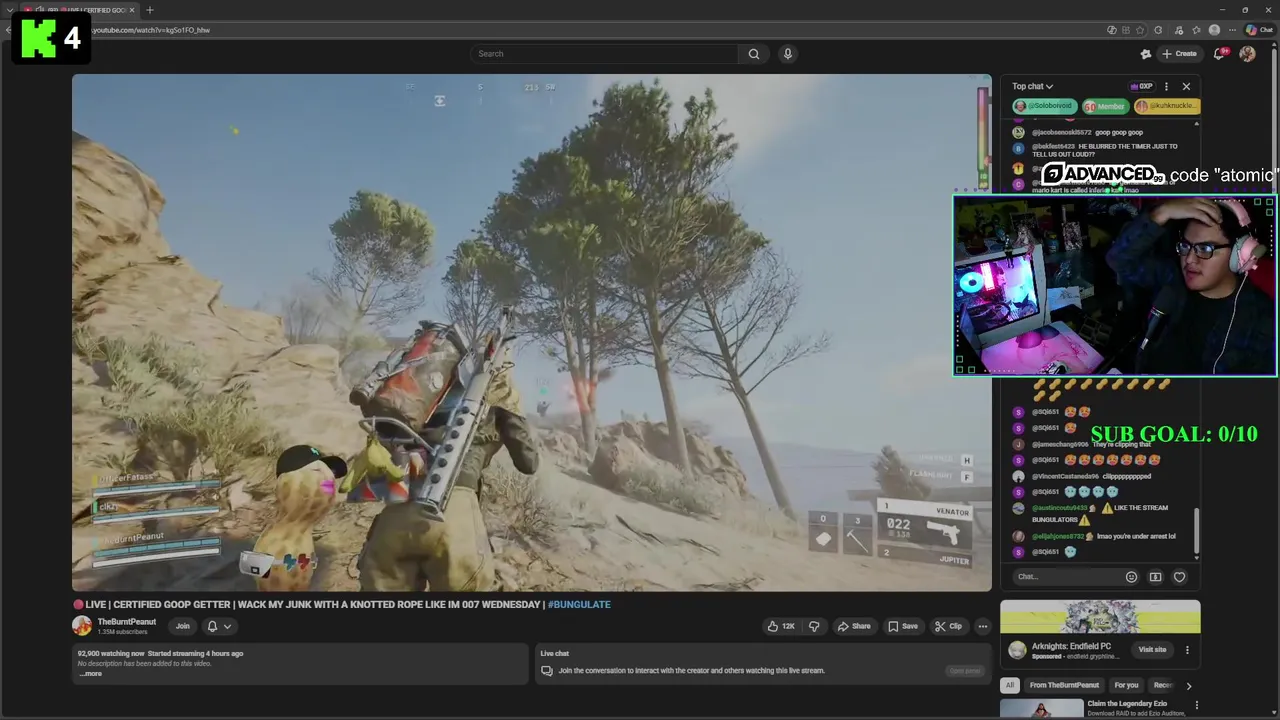Open more video actions ellipsis

983,626
